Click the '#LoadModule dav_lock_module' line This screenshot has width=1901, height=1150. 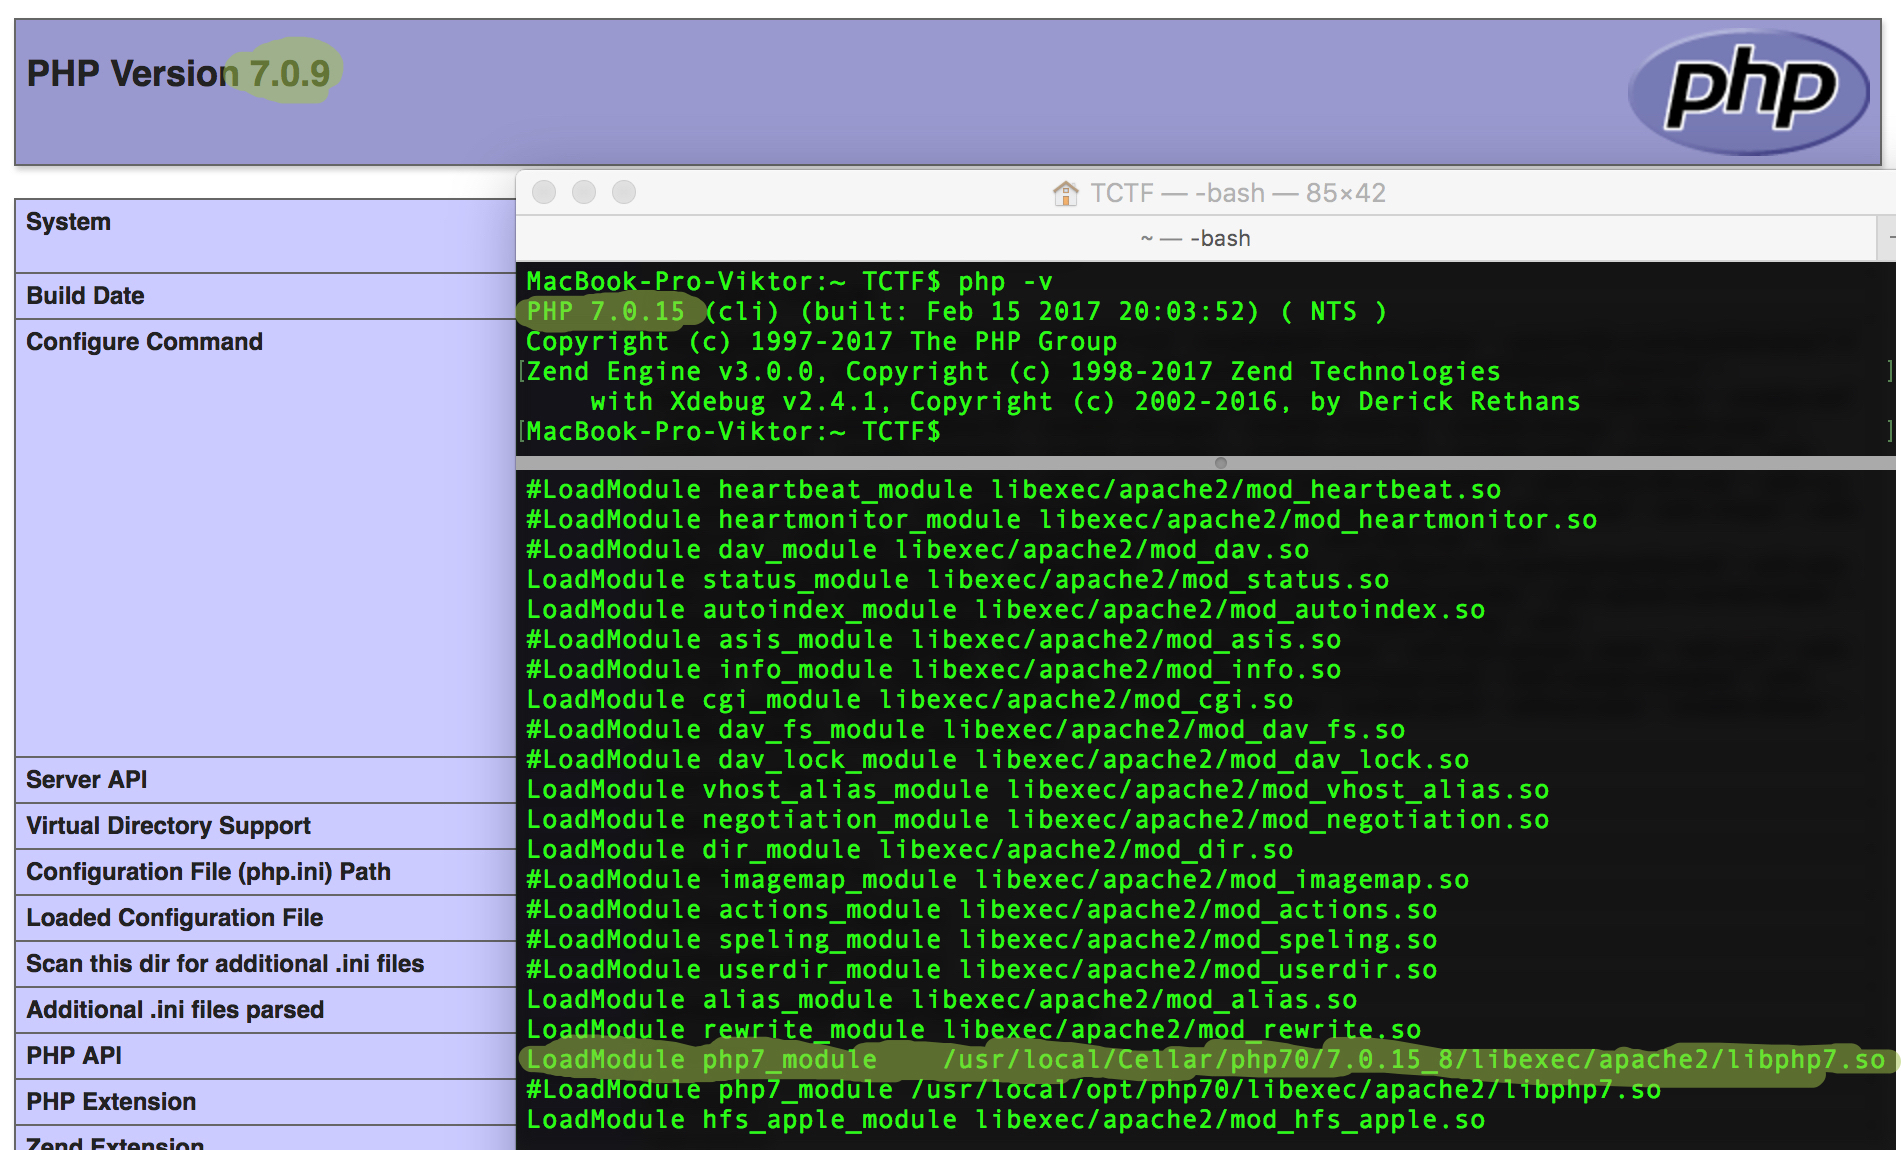click(997, 760)
